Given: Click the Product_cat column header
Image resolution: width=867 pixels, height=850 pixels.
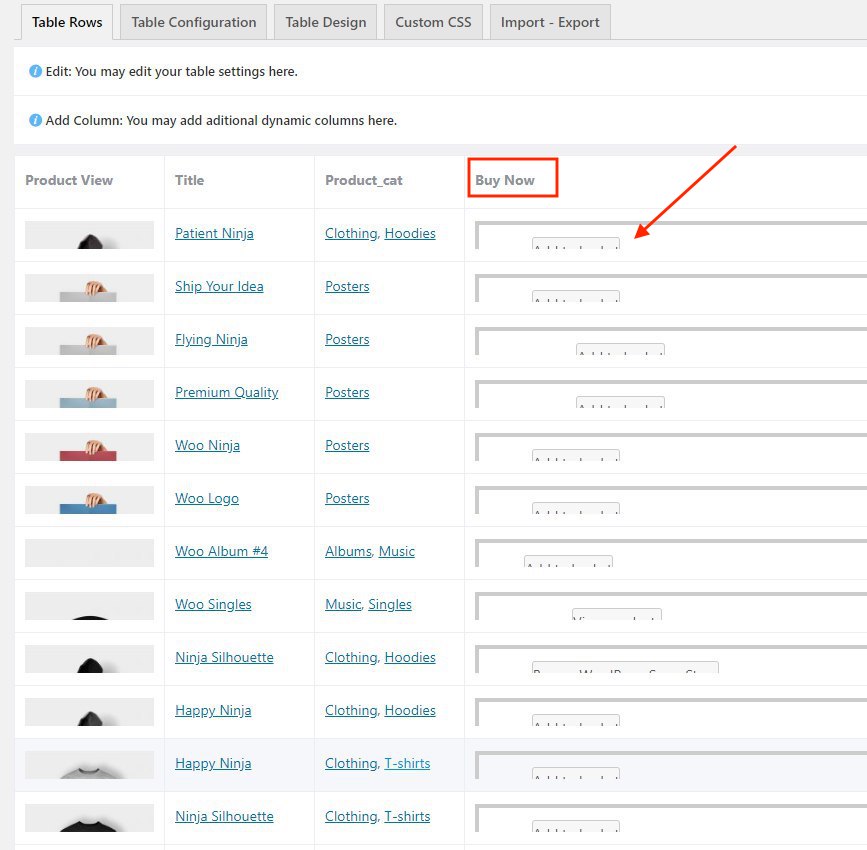Looking at the screenshot, I should click(x=363, y=180).
